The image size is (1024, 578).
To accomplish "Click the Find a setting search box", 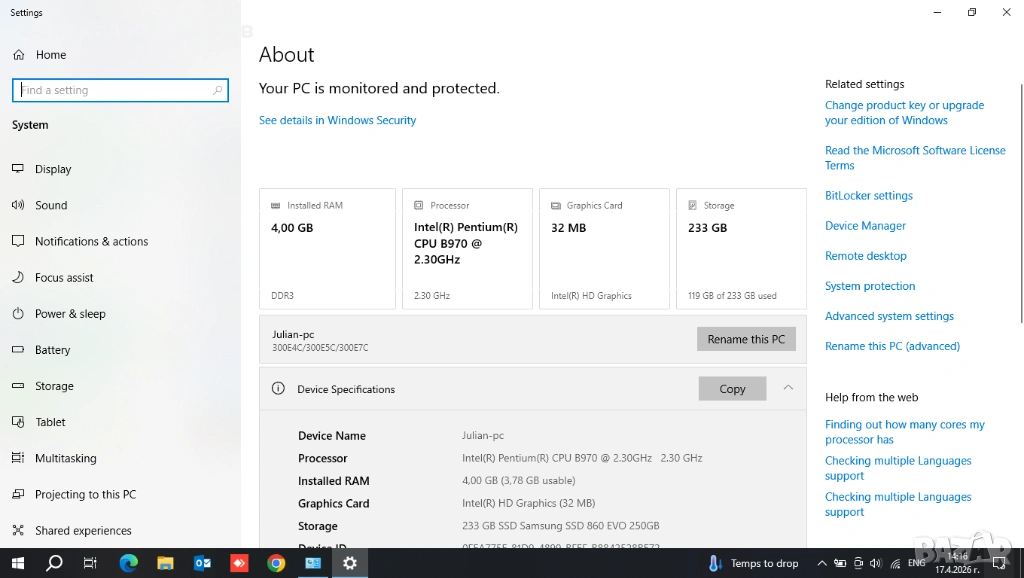I will tap(120, 90).
